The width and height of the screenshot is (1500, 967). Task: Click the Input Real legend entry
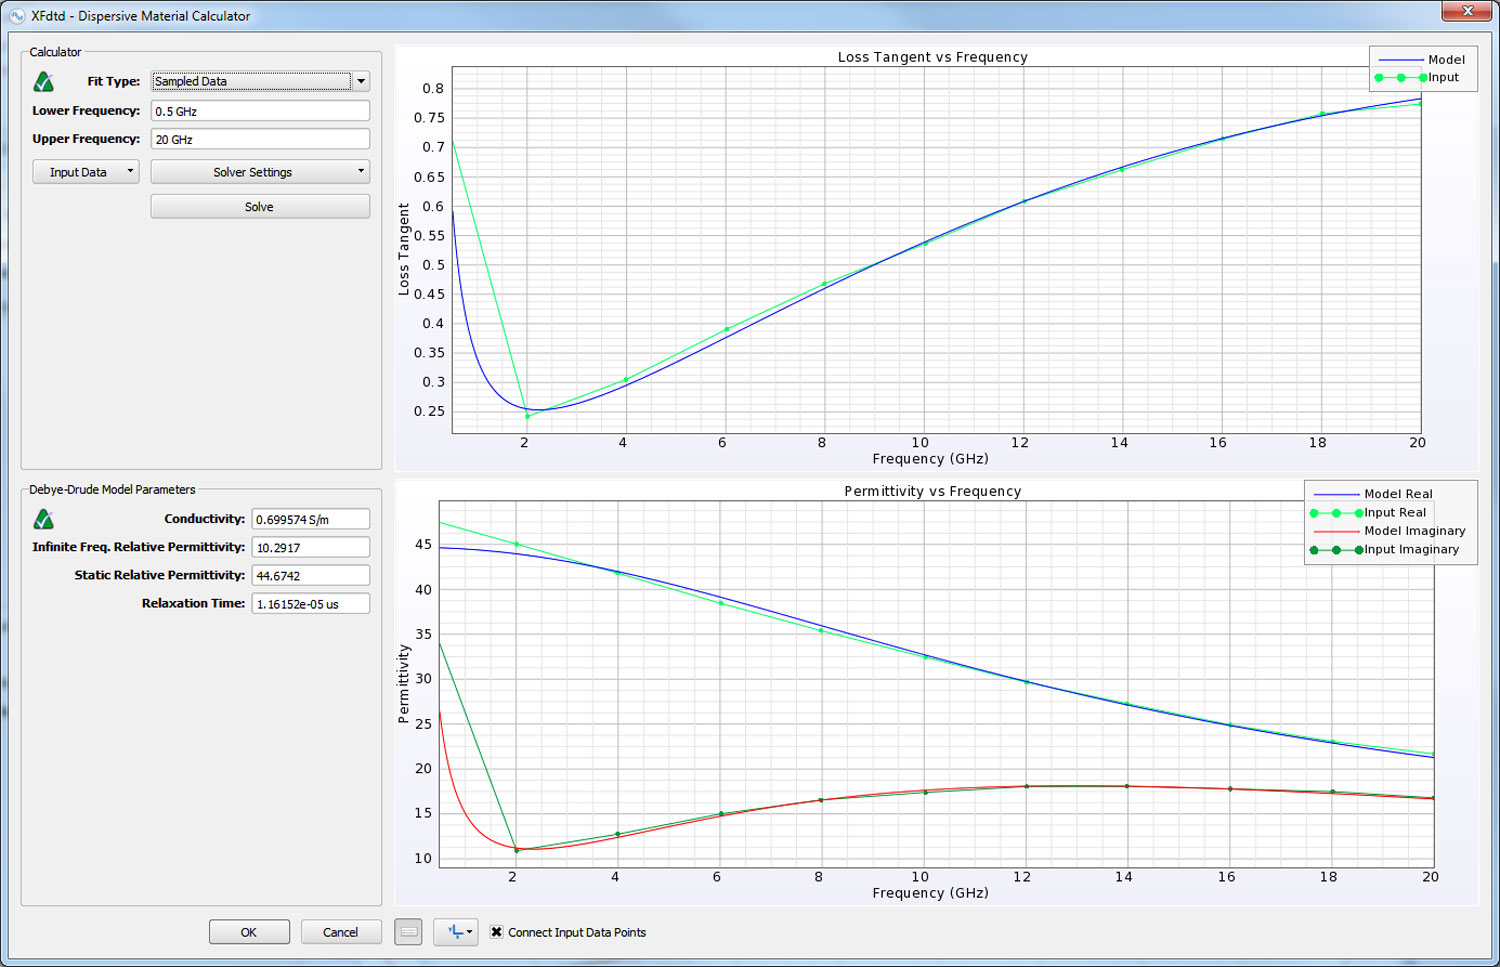(1369, 513)
